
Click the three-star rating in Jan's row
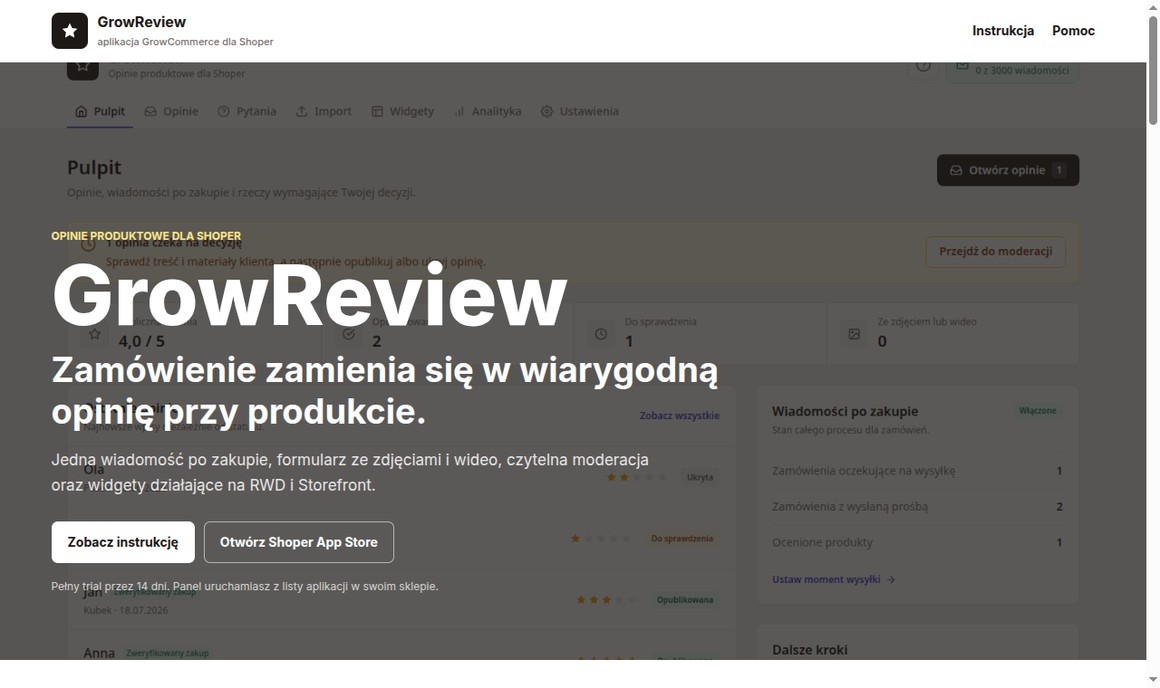point(607,600)
